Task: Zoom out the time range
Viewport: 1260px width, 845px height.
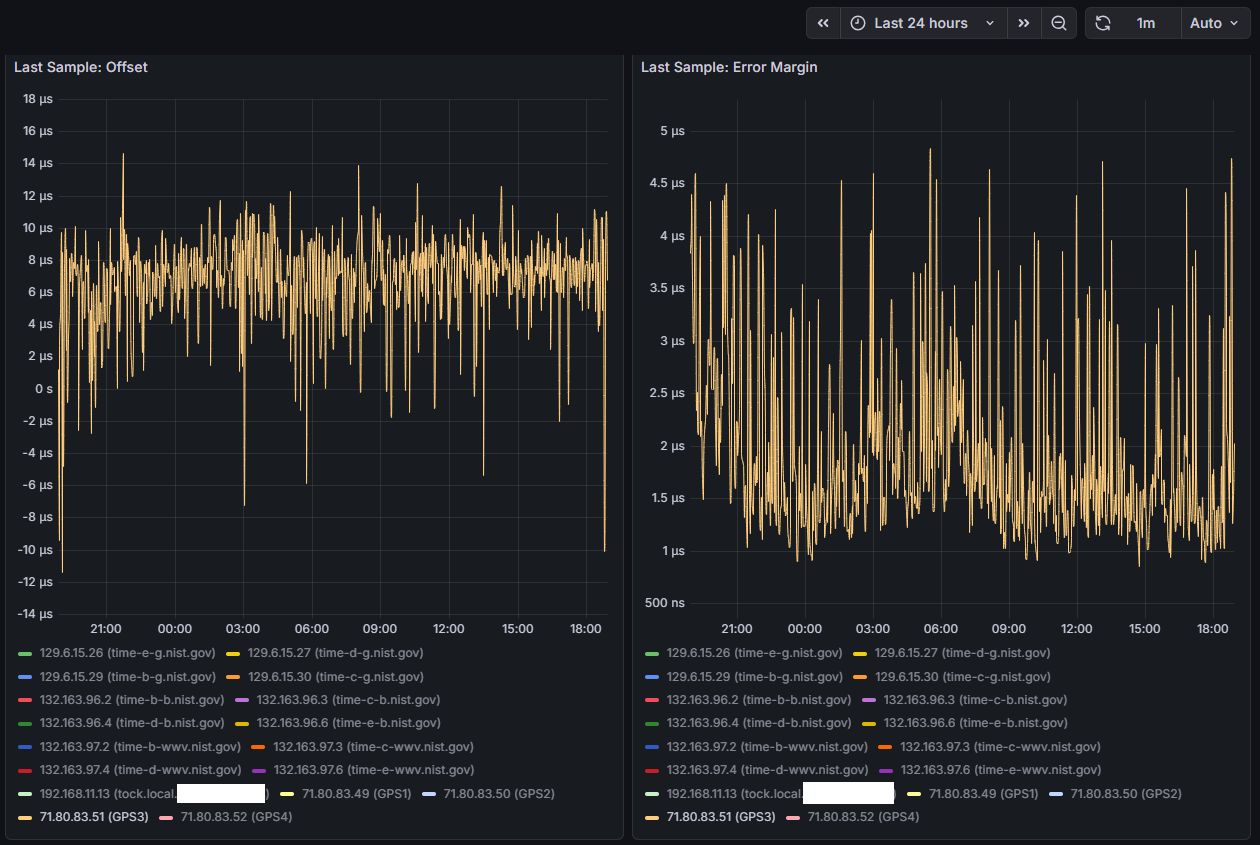Action: 1059,23
